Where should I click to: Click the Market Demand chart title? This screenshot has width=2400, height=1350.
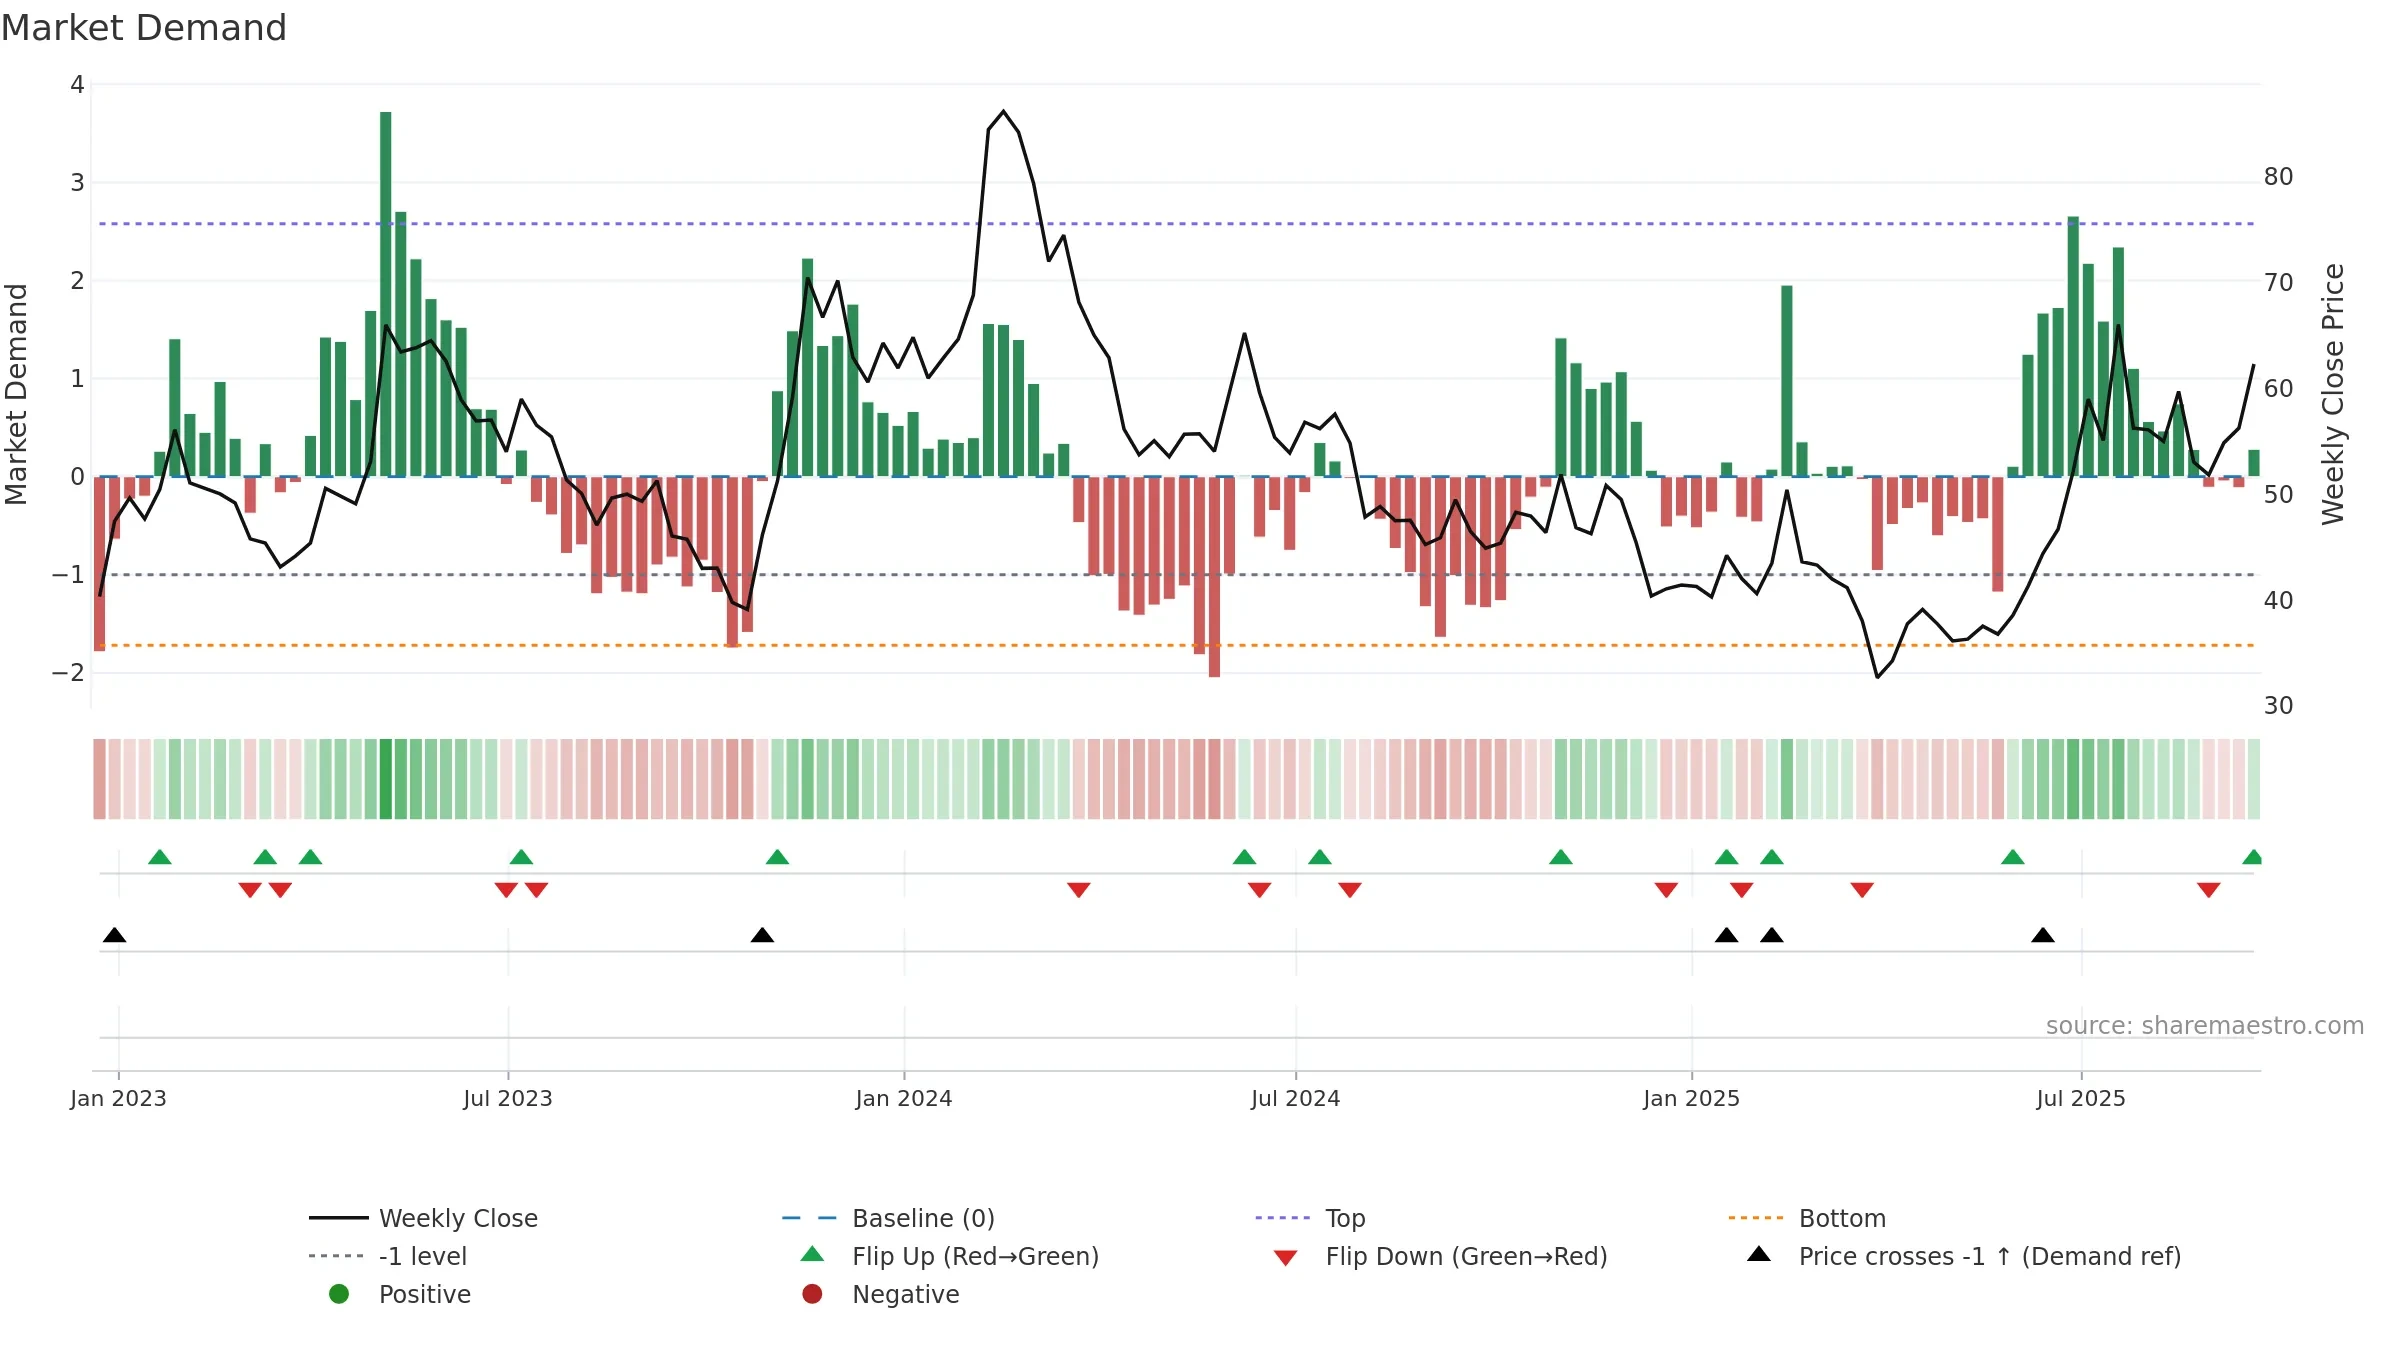[144, 28]
